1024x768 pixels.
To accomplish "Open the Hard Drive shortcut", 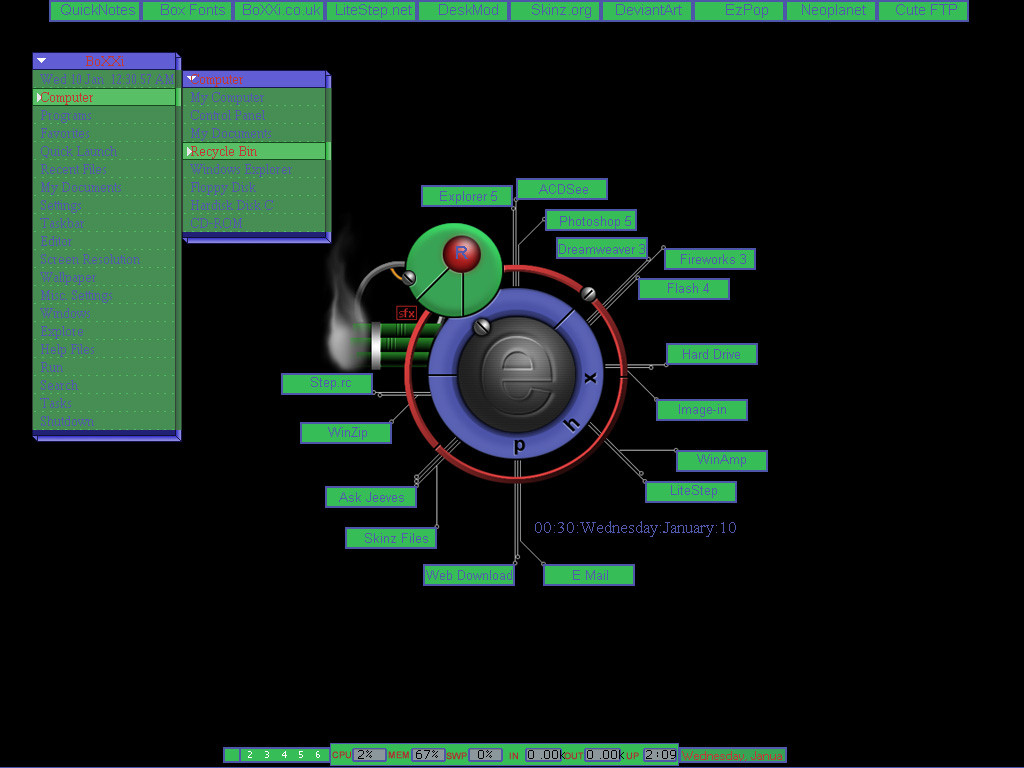I will pyautogui.click(x=712, y=354).
